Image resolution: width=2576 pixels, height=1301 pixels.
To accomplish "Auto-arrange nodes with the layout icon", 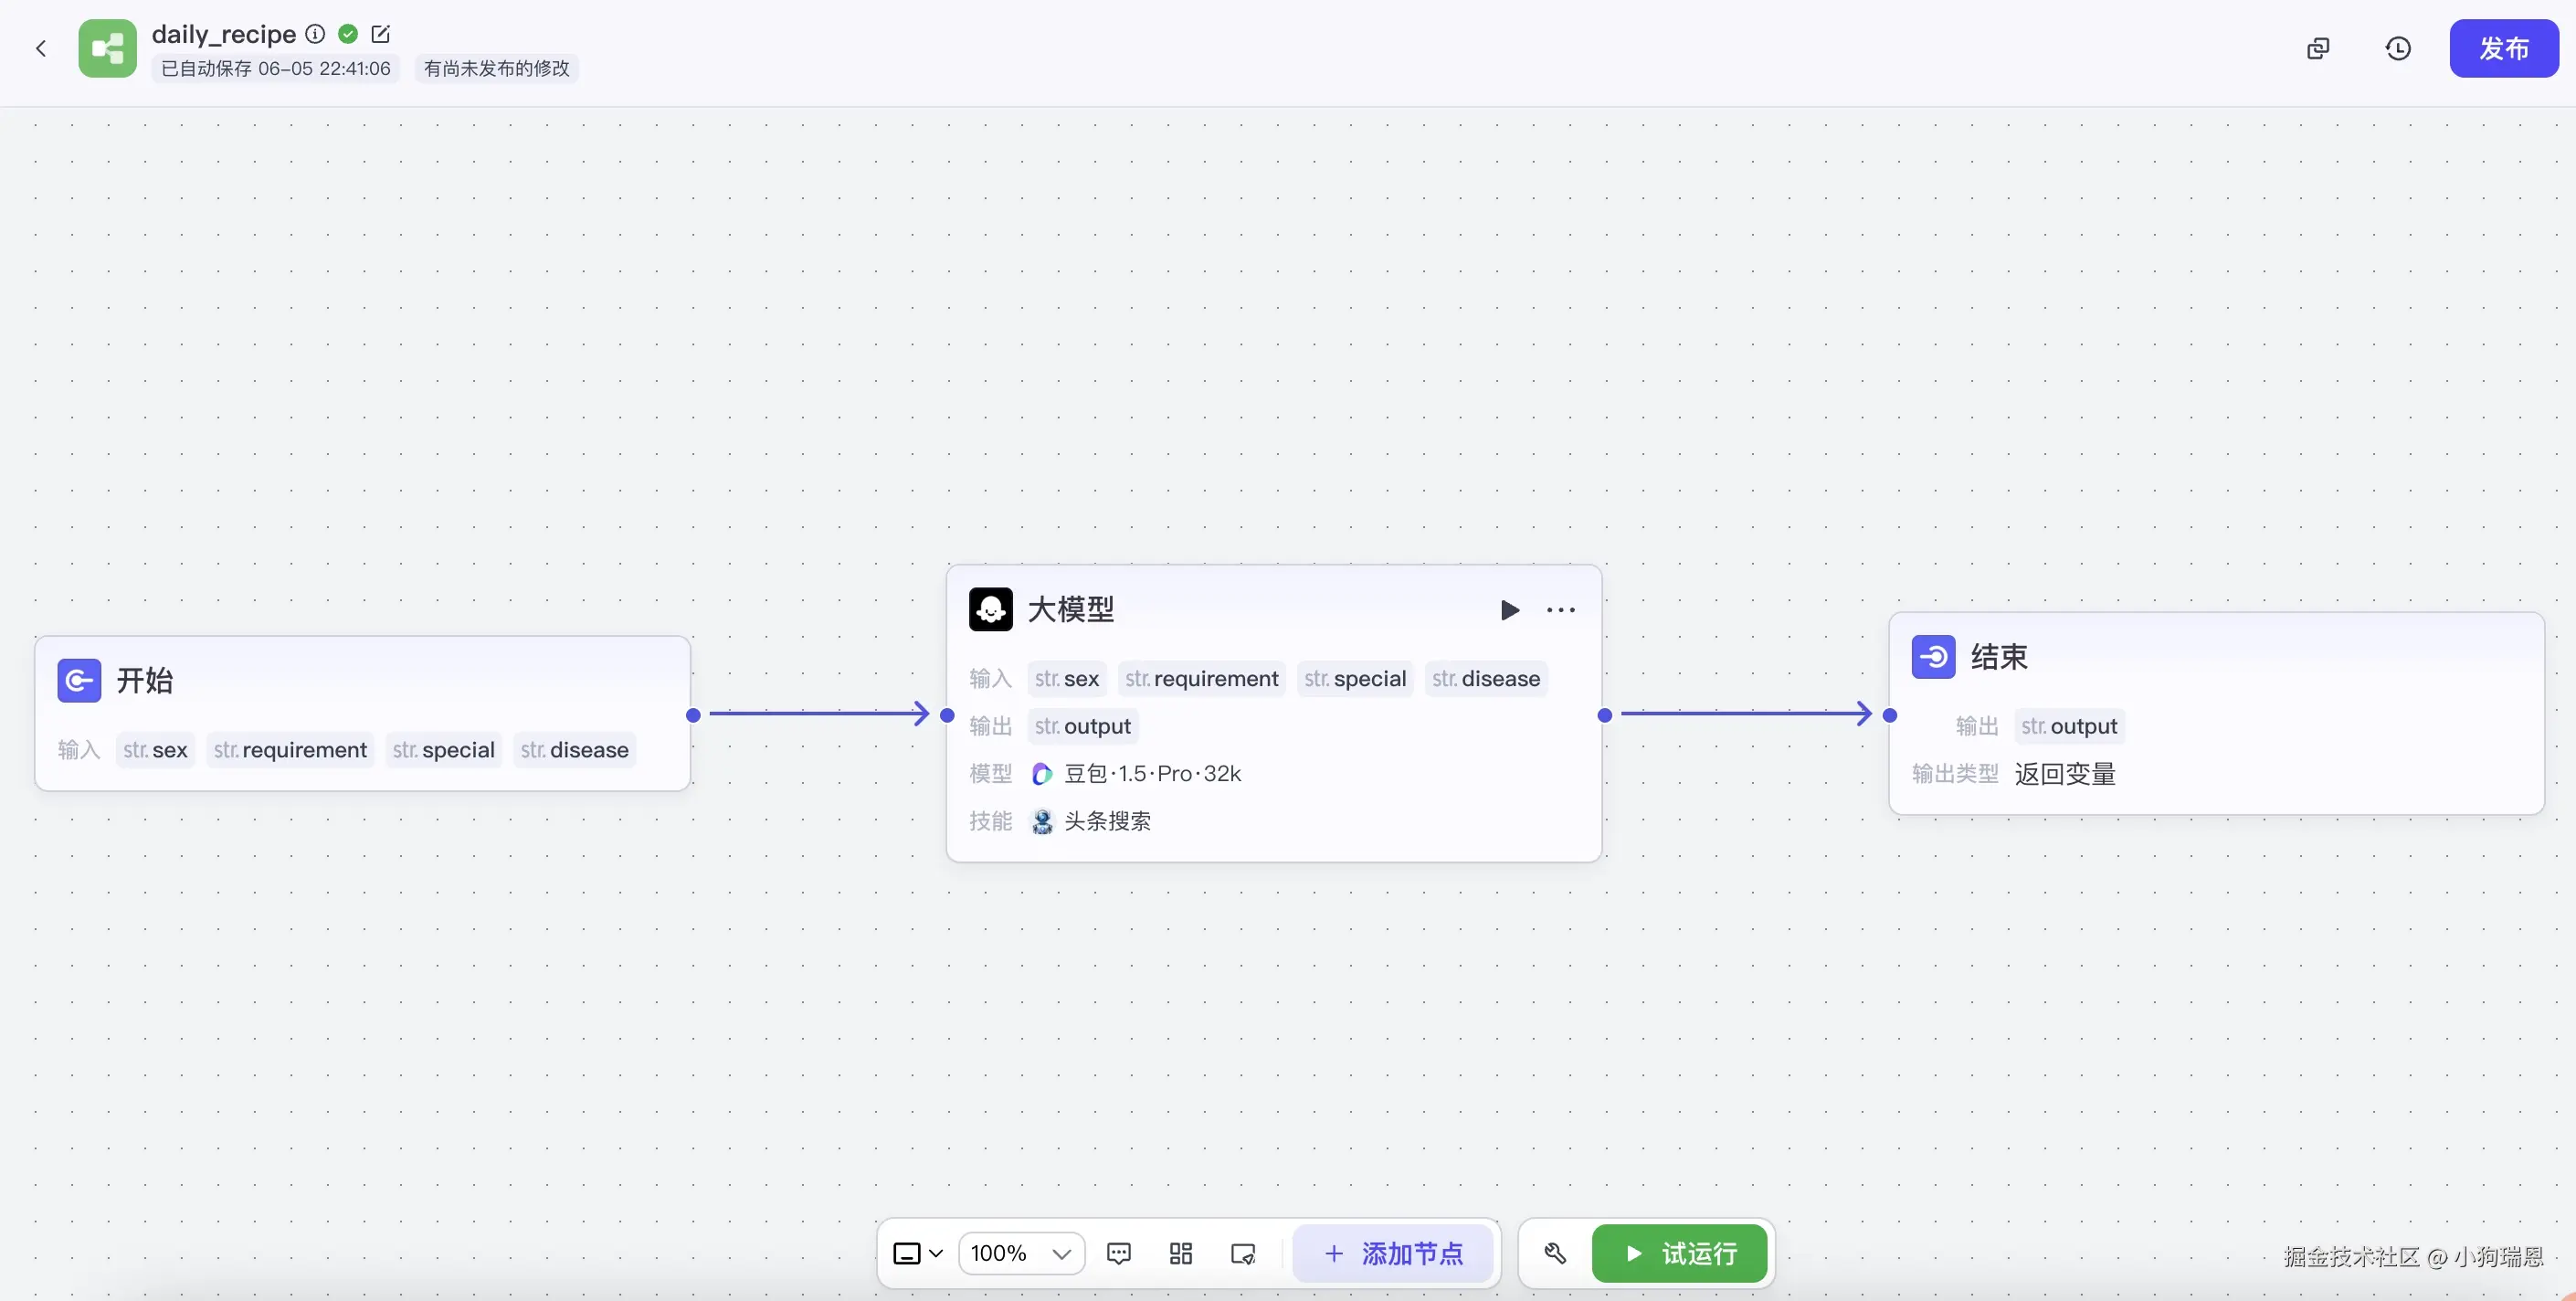I will (x=1180, y=1253).
